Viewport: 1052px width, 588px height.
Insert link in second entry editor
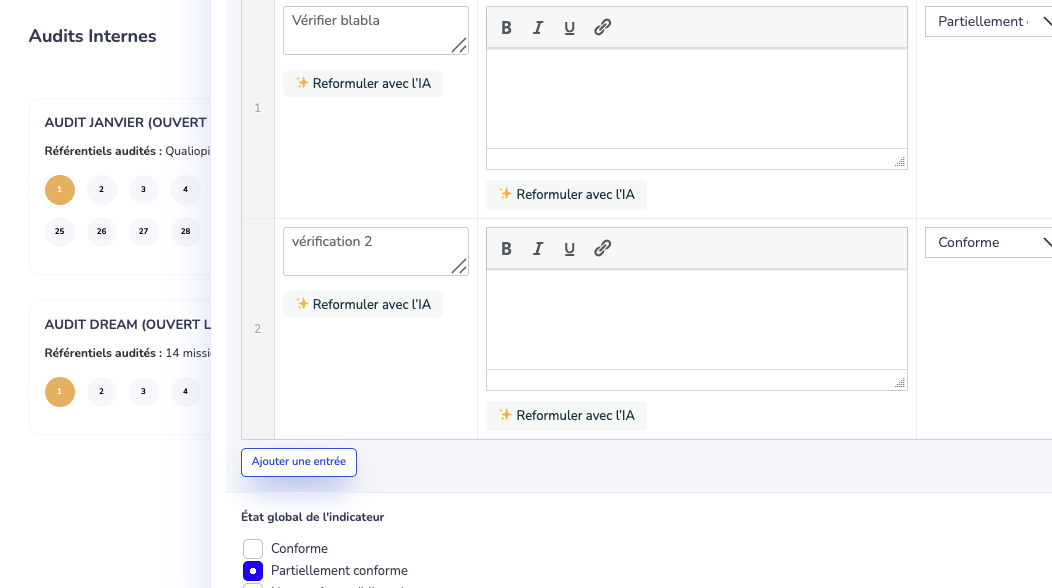click(602, 249)
